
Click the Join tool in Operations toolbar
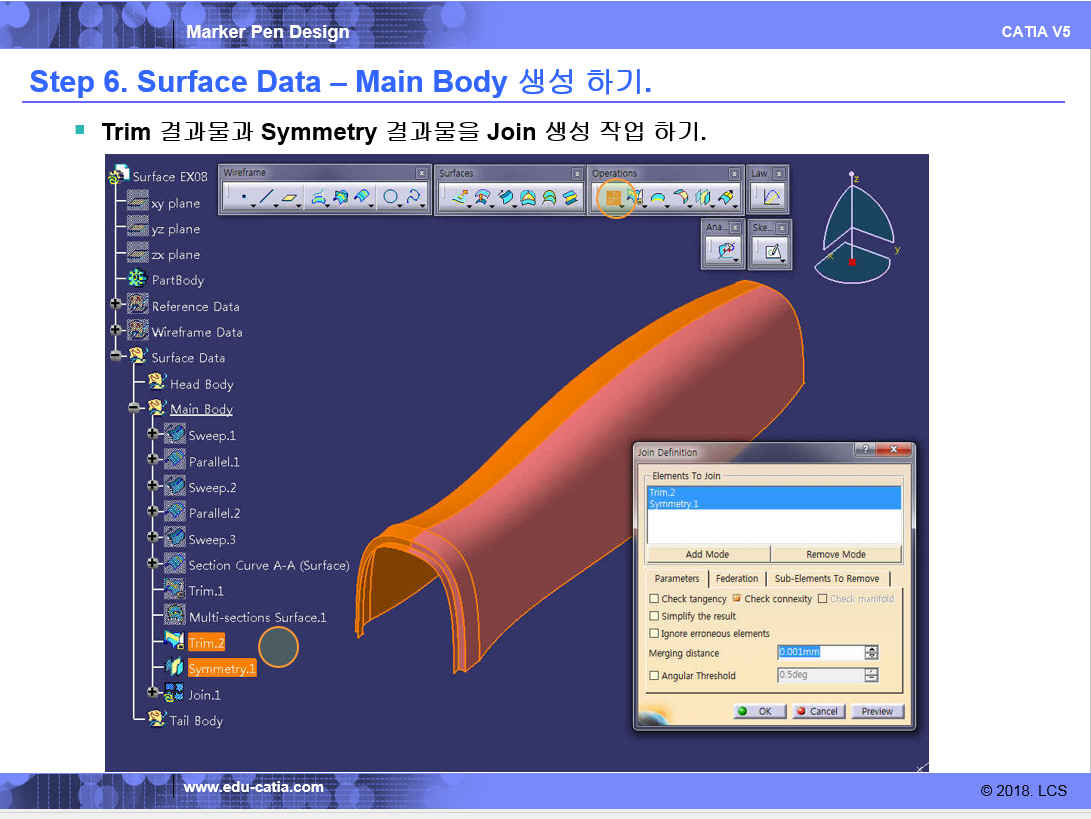click(613, 198)
